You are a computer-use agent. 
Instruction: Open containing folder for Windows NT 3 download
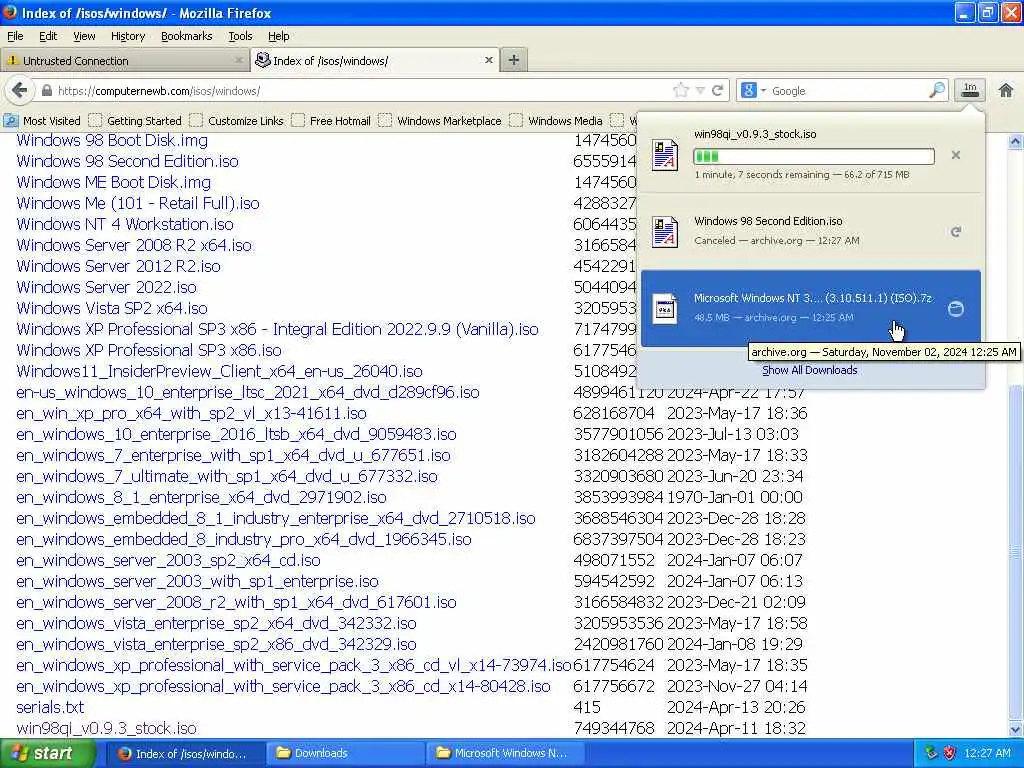tap(955, 308)
